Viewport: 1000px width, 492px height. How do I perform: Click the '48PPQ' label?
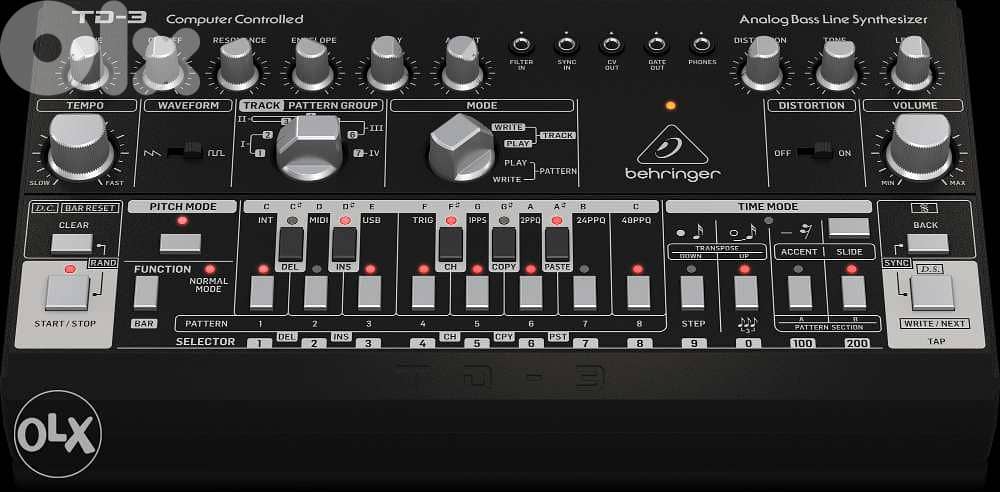click(636, 220)
